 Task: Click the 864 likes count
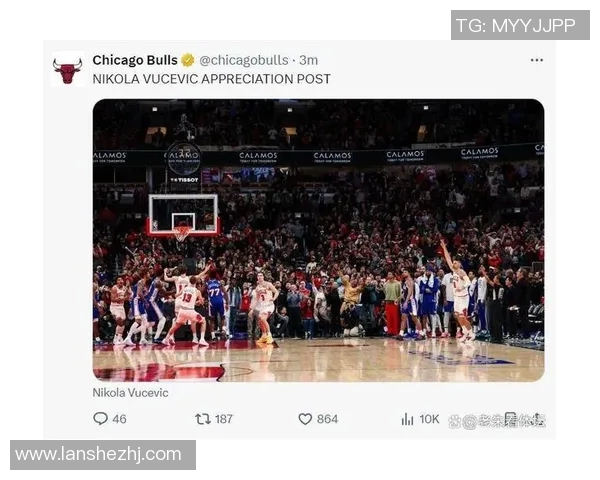(x=327, y=419)
